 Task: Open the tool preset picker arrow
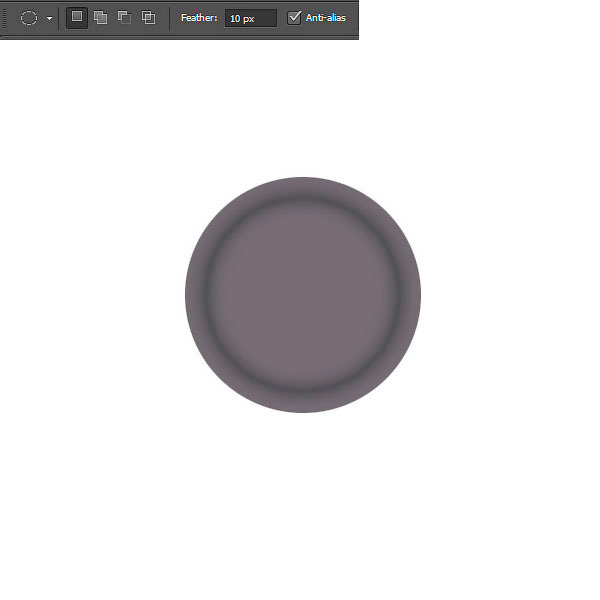tap(49, 18)
